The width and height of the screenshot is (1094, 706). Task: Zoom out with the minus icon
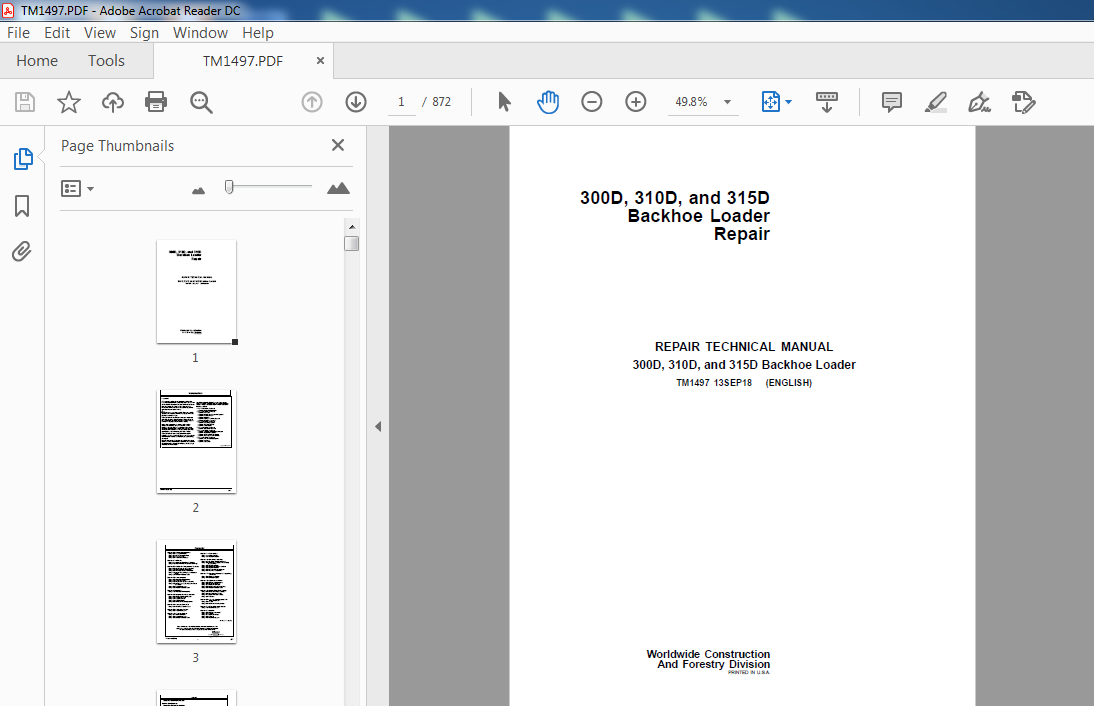click(592, 102)
